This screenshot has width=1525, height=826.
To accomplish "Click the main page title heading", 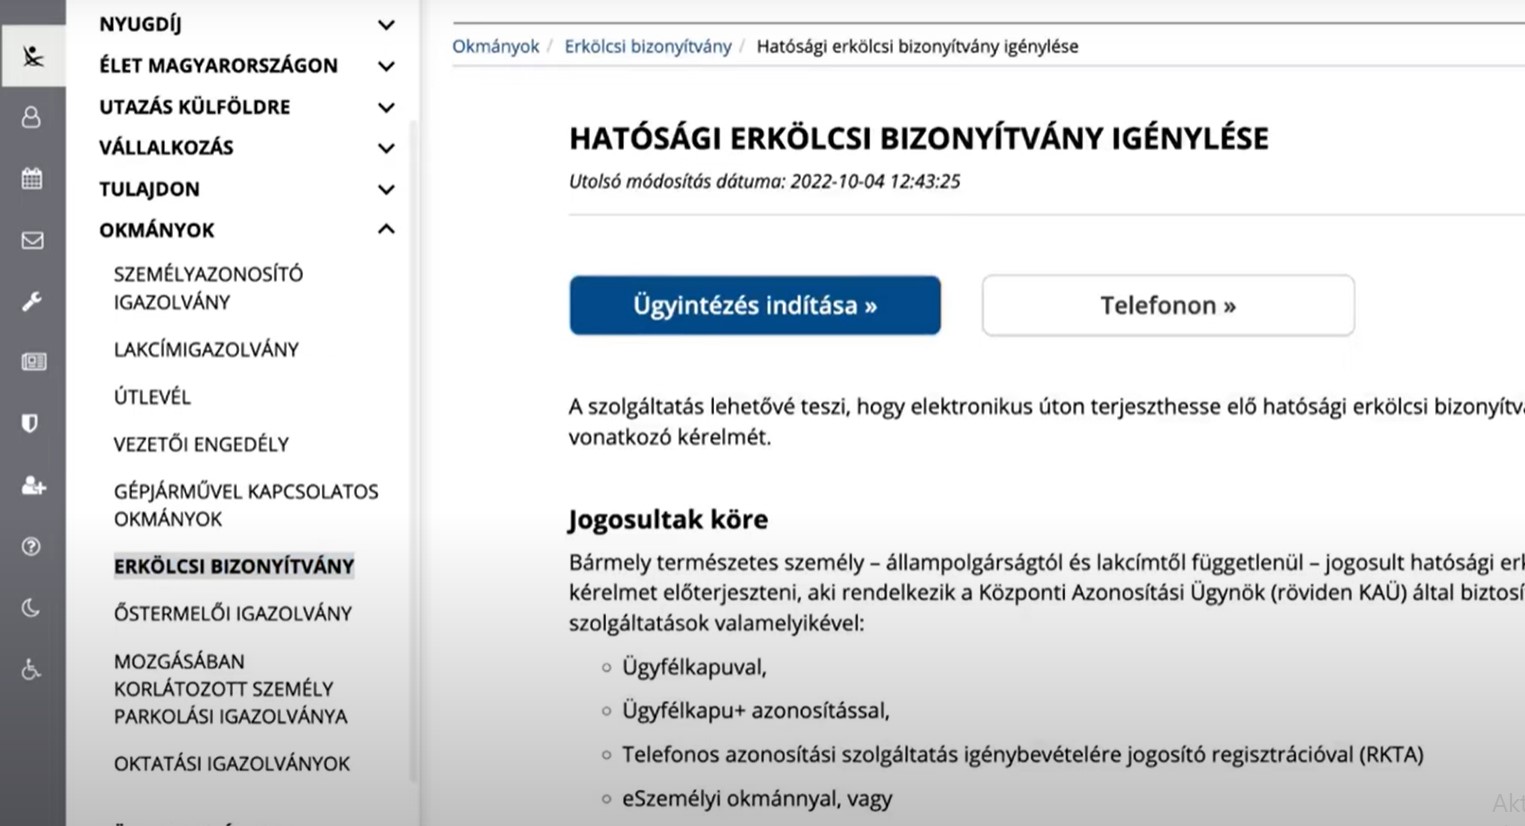I will [918, 138].
